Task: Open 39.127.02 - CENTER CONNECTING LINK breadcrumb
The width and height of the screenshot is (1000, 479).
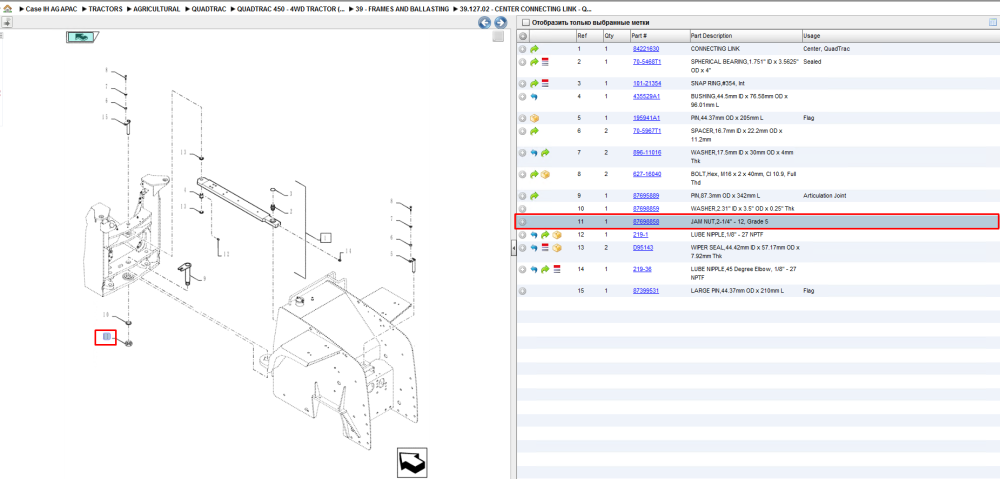Action: tap(526, 10)
